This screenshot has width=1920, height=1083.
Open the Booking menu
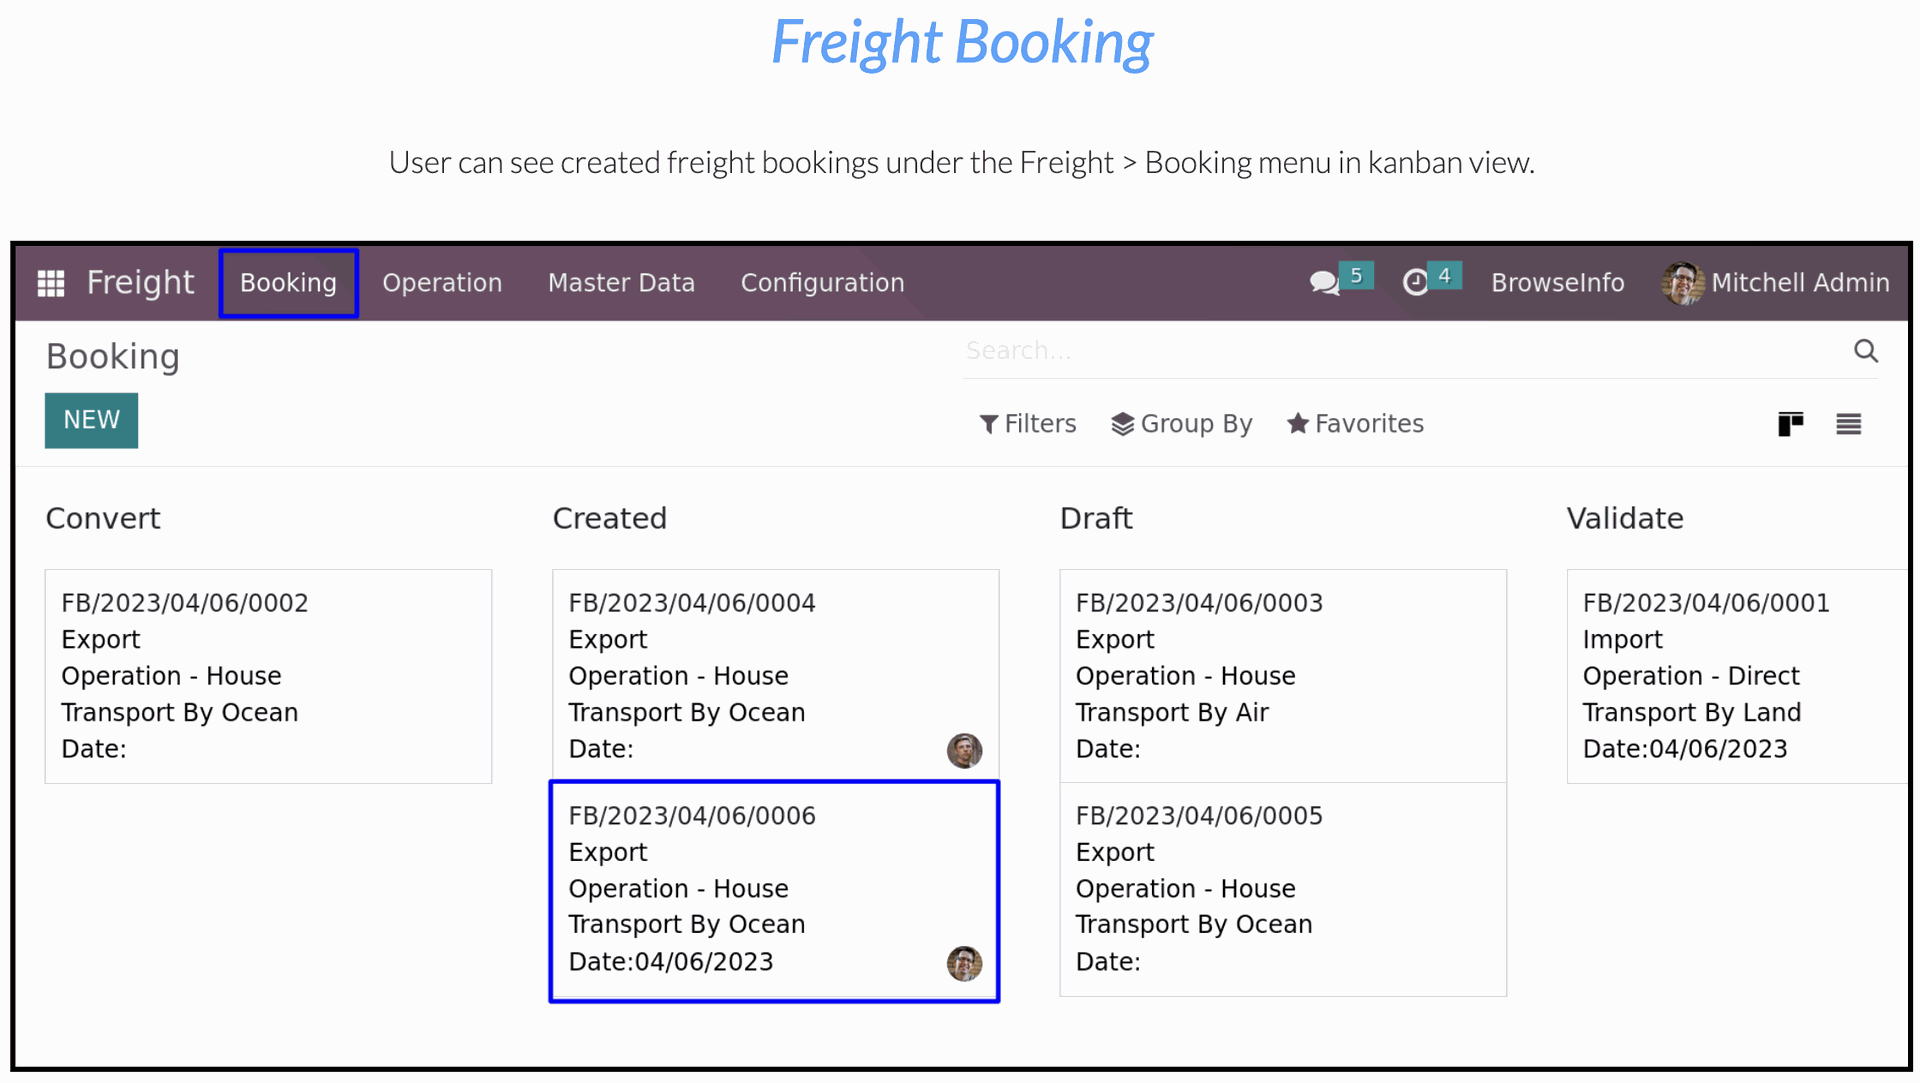tap(288, 283)
